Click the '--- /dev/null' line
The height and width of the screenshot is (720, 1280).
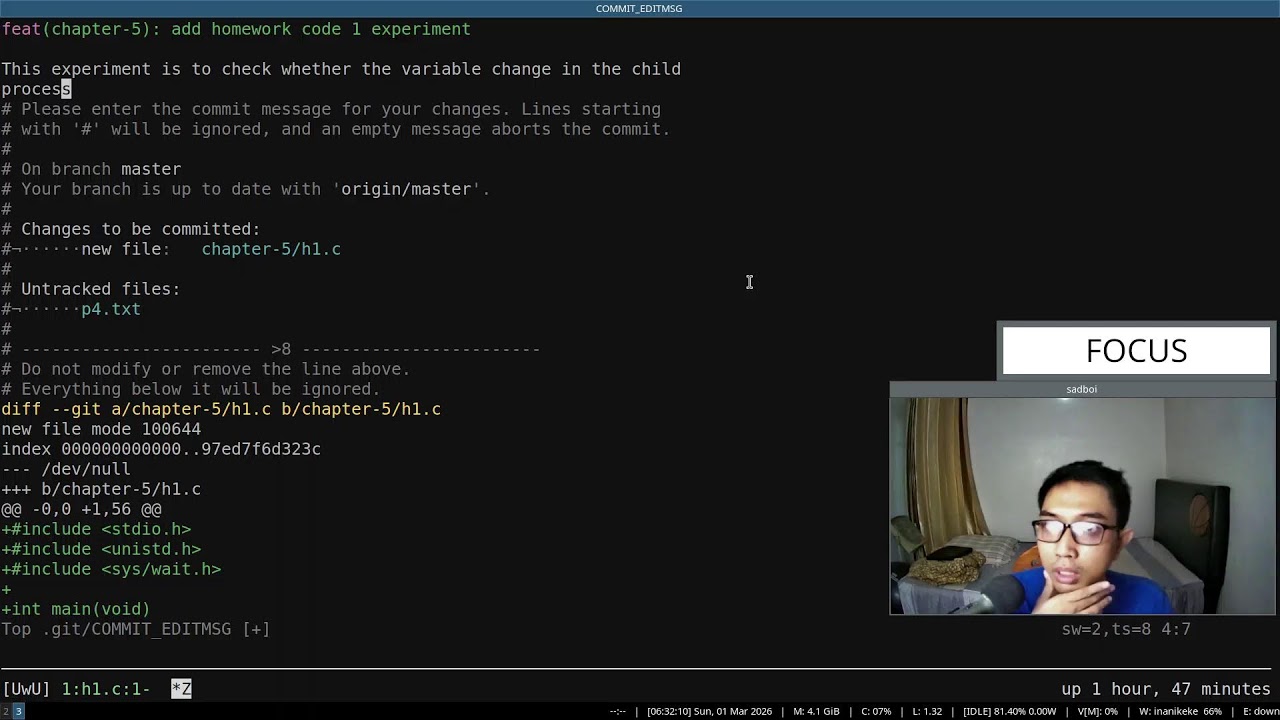point(66,469)
